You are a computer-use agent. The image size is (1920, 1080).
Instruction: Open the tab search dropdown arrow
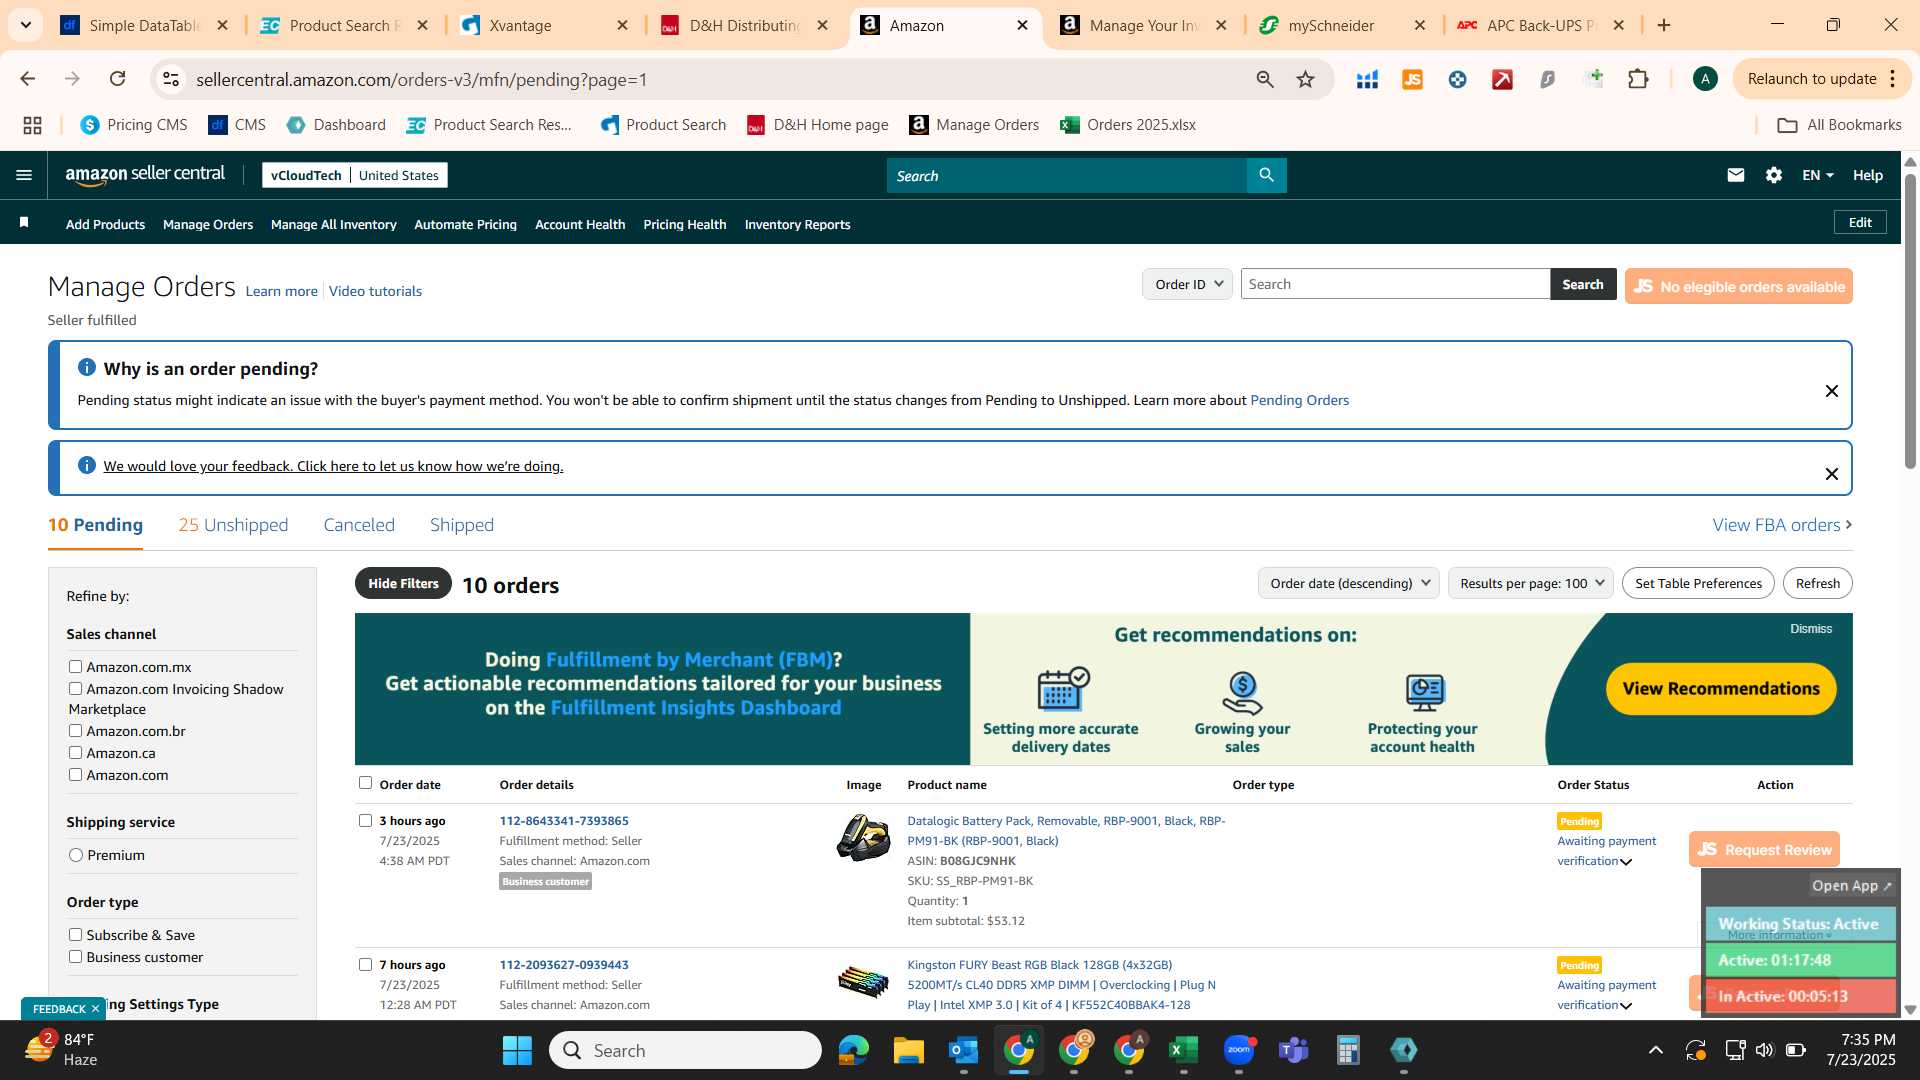[x=26, y=25]
